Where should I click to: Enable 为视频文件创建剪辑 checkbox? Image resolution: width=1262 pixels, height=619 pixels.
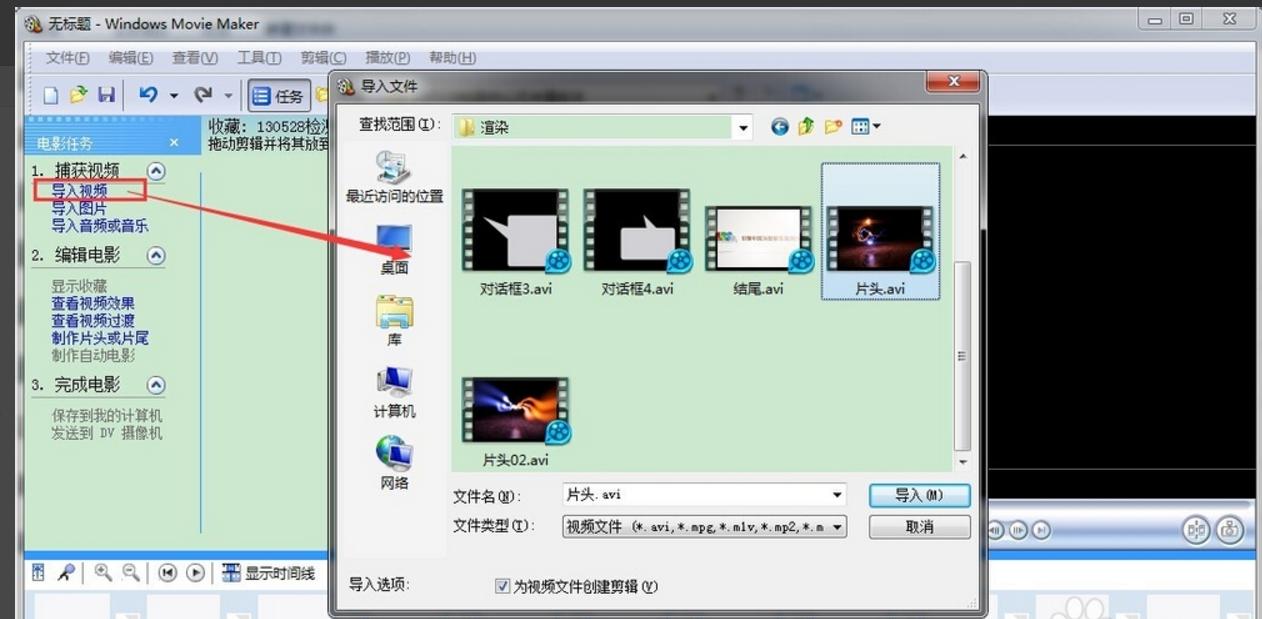(x=502, y=587)
